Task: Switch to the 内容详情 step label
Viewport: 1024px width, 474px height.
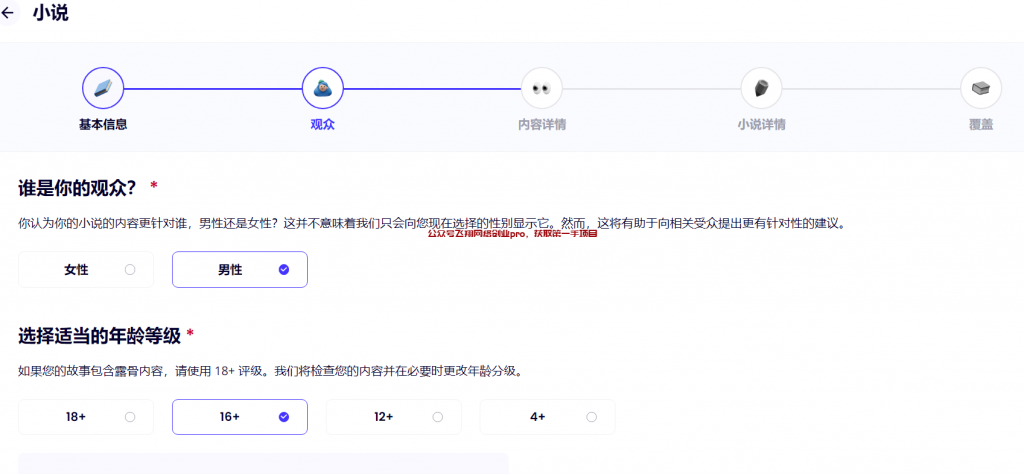Action: 541,125
